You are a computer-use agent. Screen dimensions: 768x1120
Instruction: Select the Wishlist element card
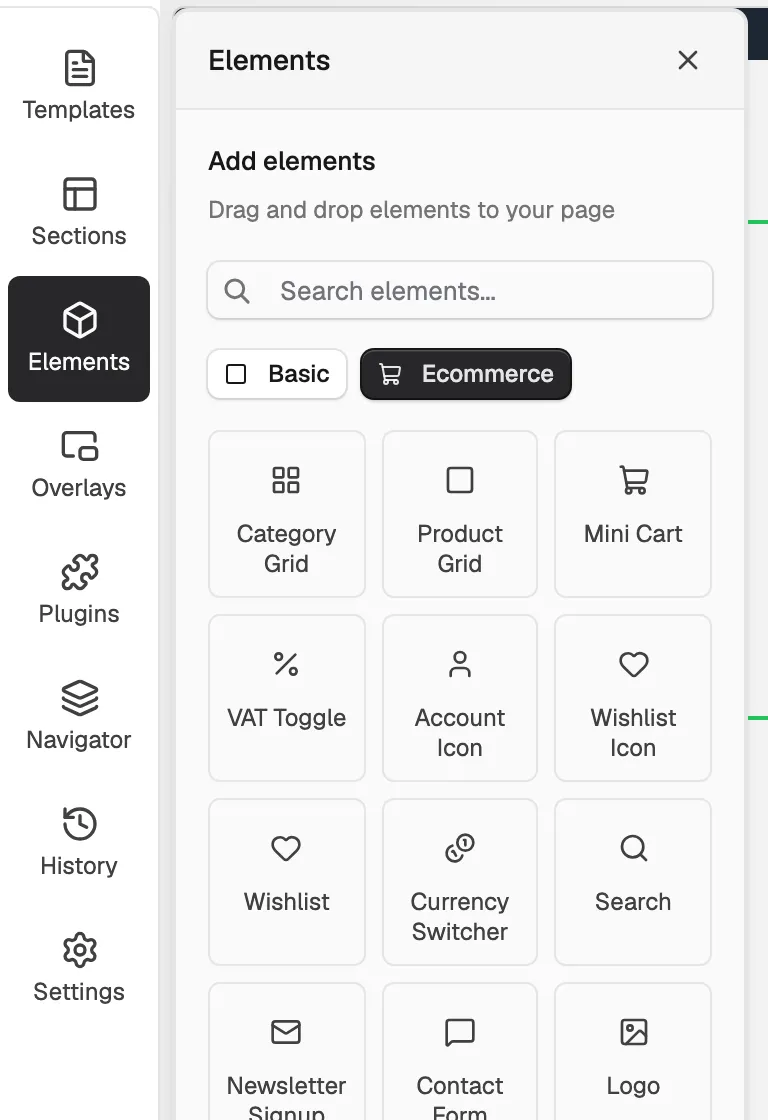[x=286, y=882]
